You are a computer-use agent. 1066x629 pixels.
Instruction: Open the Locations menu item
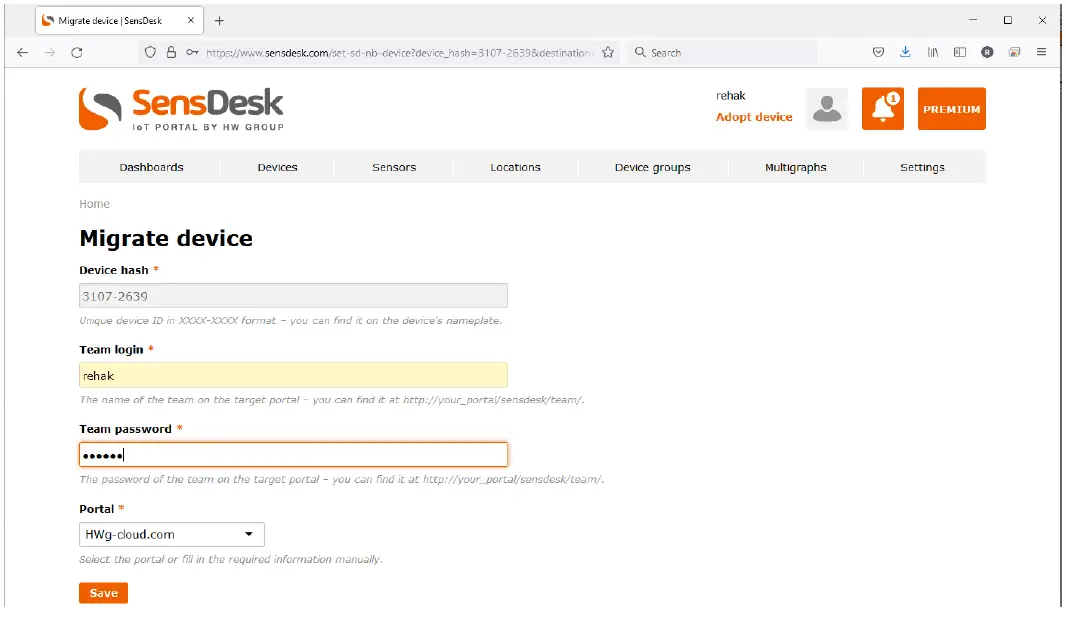[x=515, y=167]
